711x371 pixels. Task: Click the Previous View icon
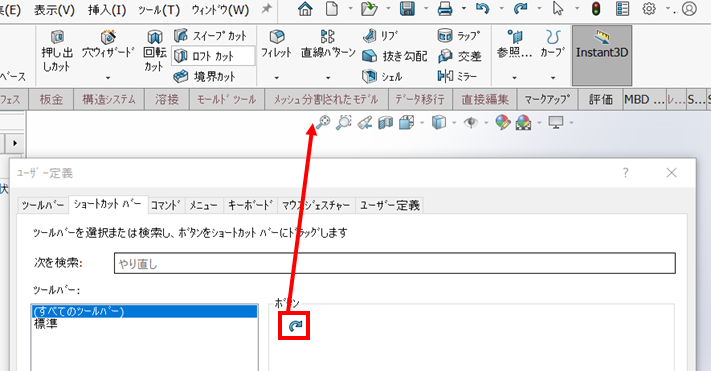pos(365,122)
